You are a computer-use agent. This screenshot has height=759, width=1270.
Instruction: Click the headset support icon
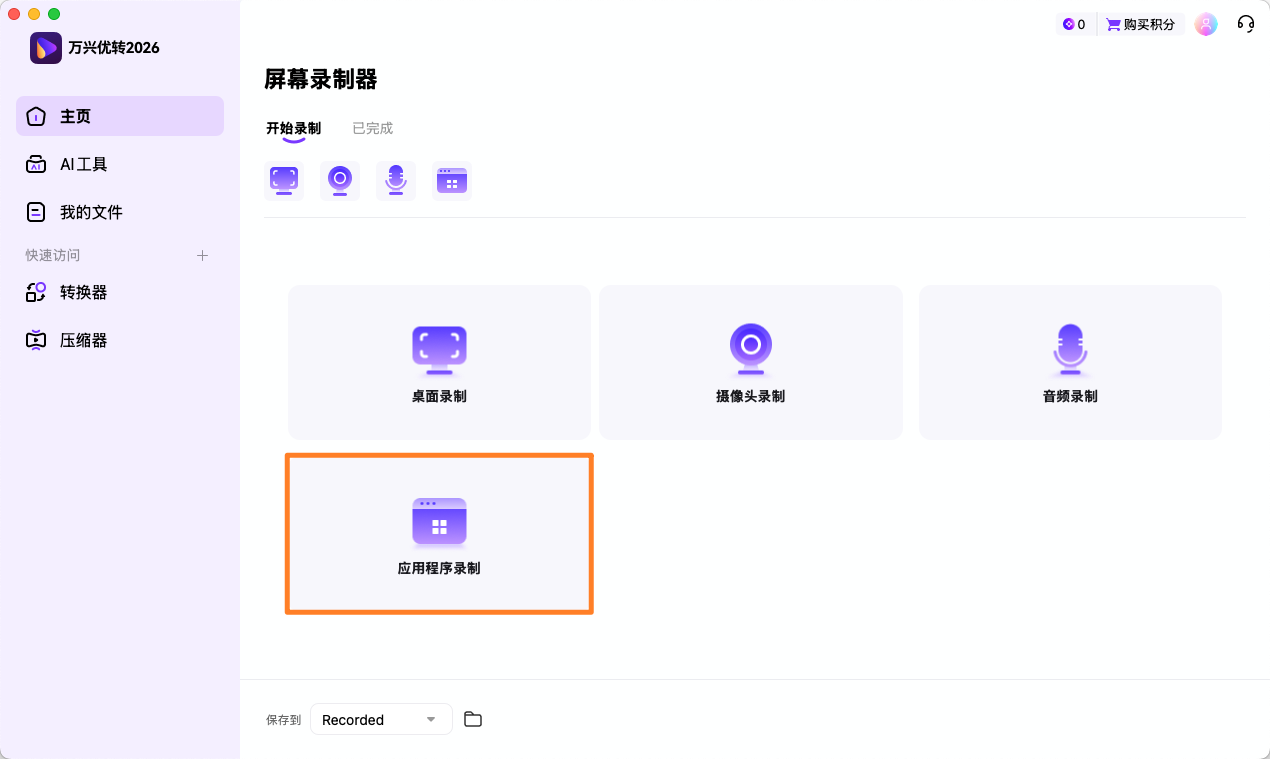(1245, 23)
